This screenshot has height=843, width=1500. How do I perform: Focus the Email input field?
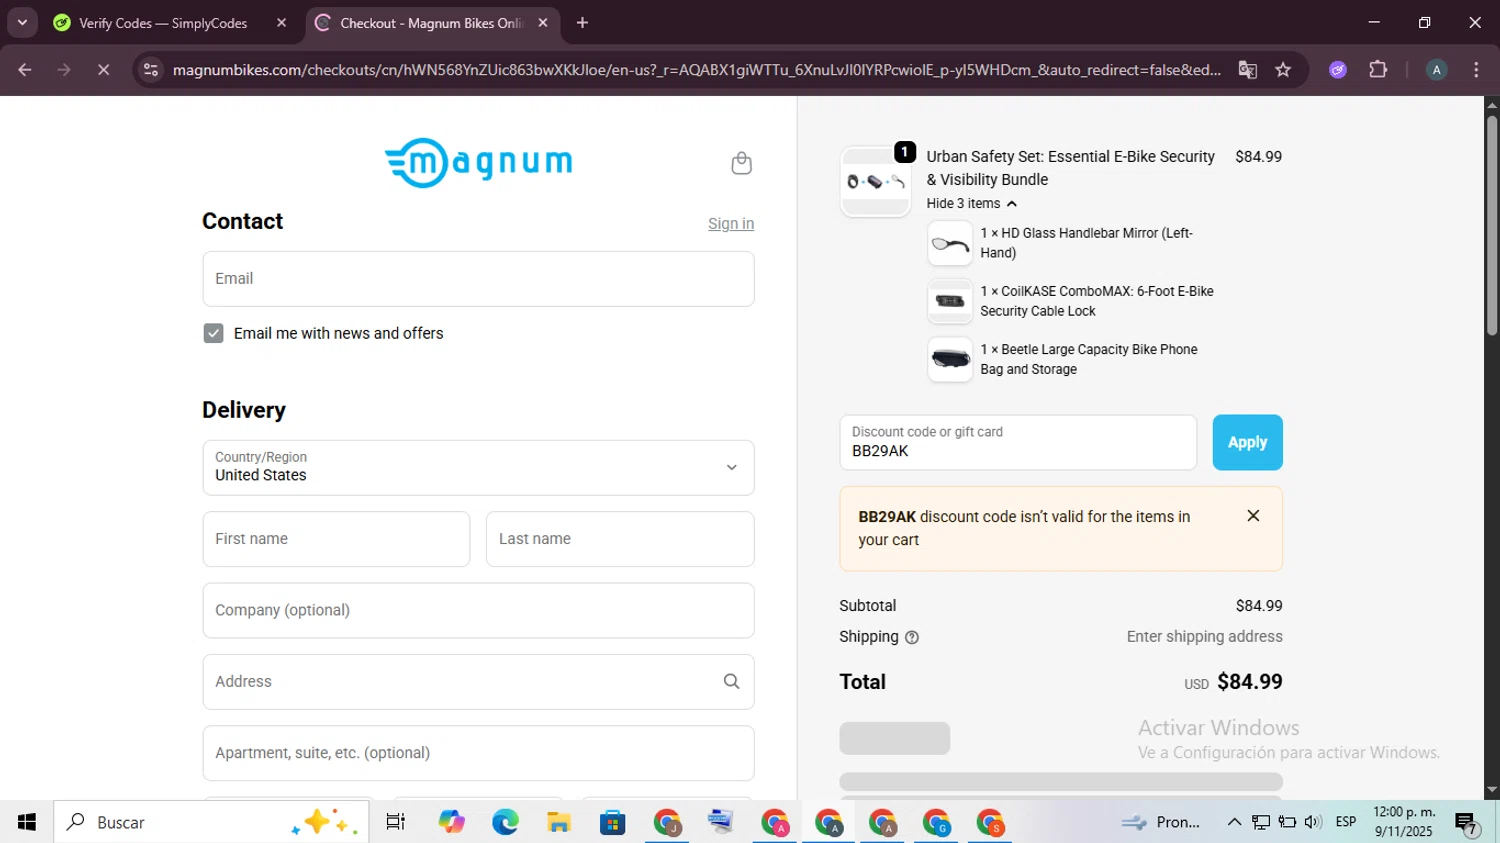tap(478, 279)
